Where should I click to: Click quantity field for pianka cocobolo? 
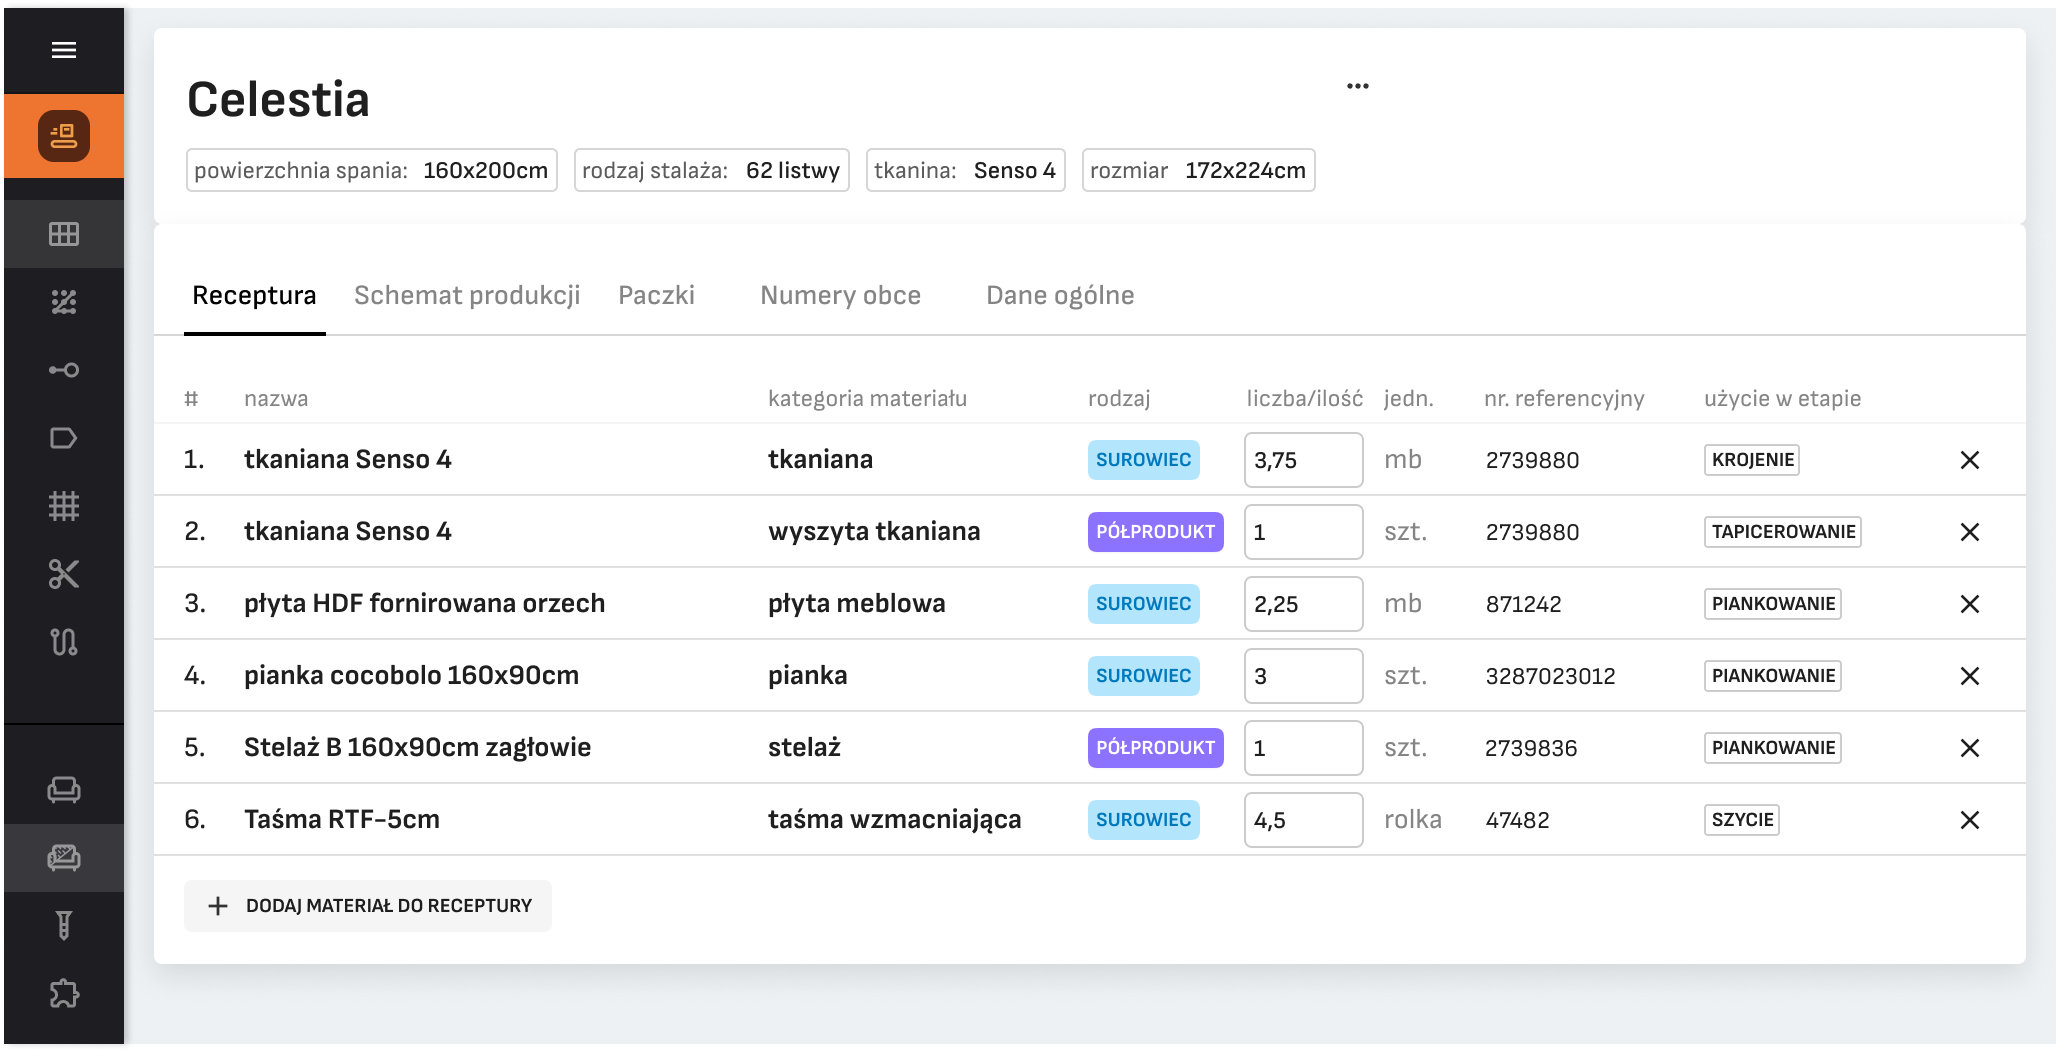coord(1303,676)
